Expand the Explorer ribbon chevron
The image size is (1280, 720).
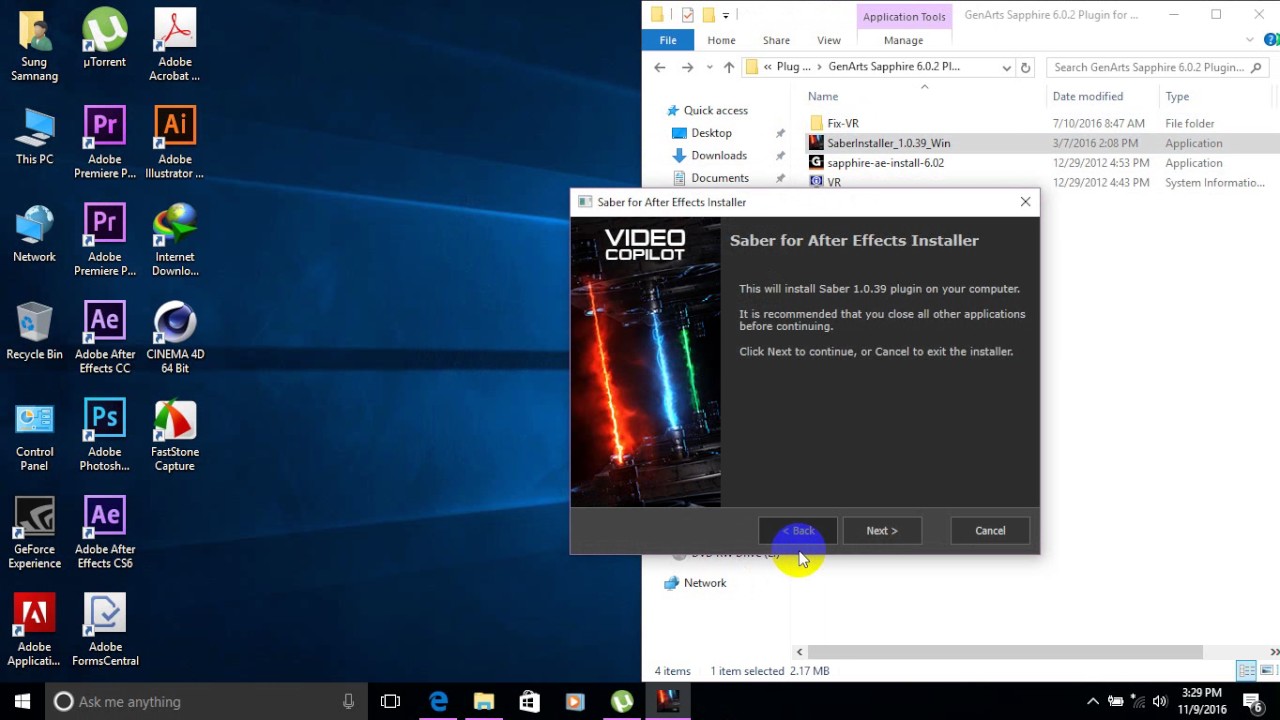(x=1250, y=40)
